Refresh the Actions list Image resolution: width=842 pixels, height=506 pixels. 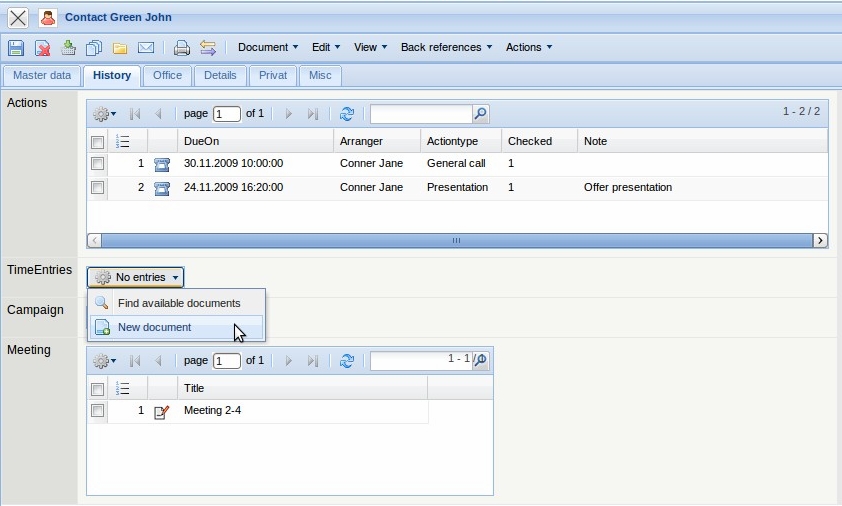click(347, 114)
